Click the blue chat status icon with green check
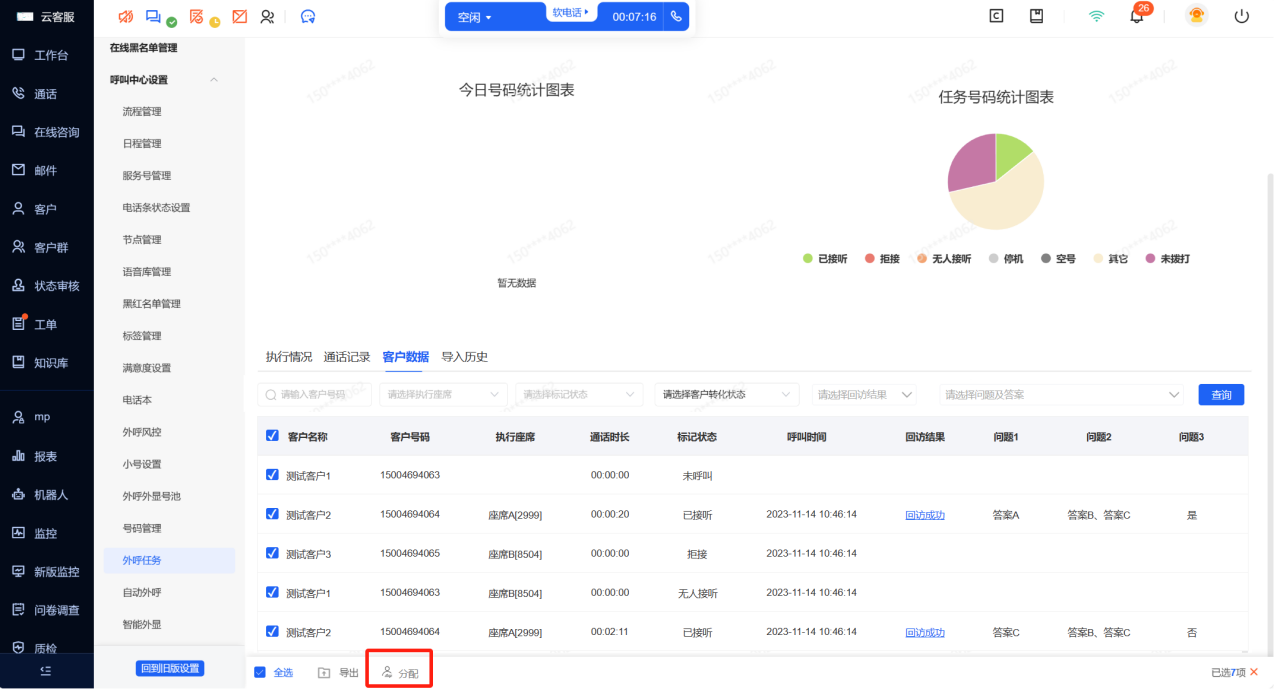1280x689 pixels. pos(154,17)
